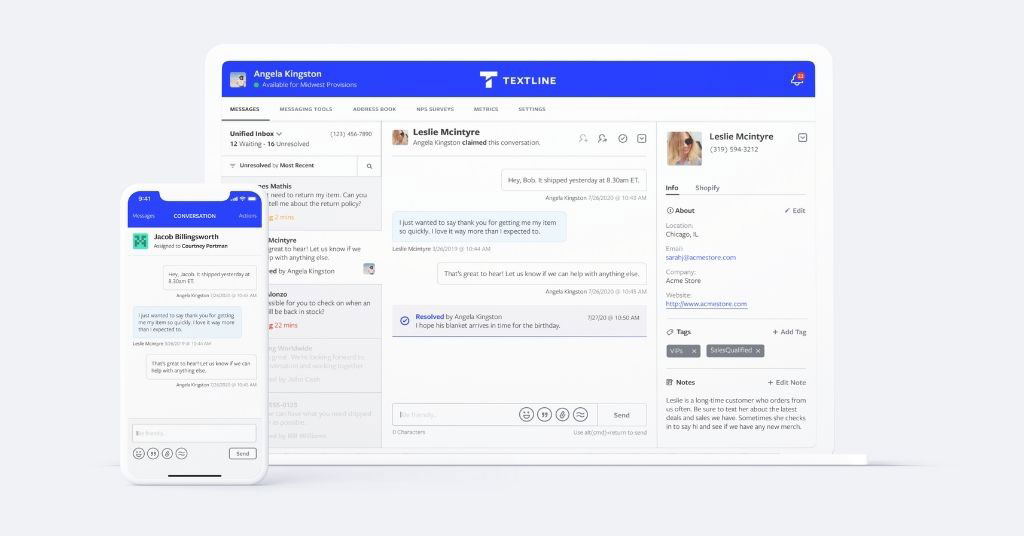This screenshot has width=1024, height=536.
Task: Open the Unresolved by Most Recent filter
Action: (x=276, y=166)
